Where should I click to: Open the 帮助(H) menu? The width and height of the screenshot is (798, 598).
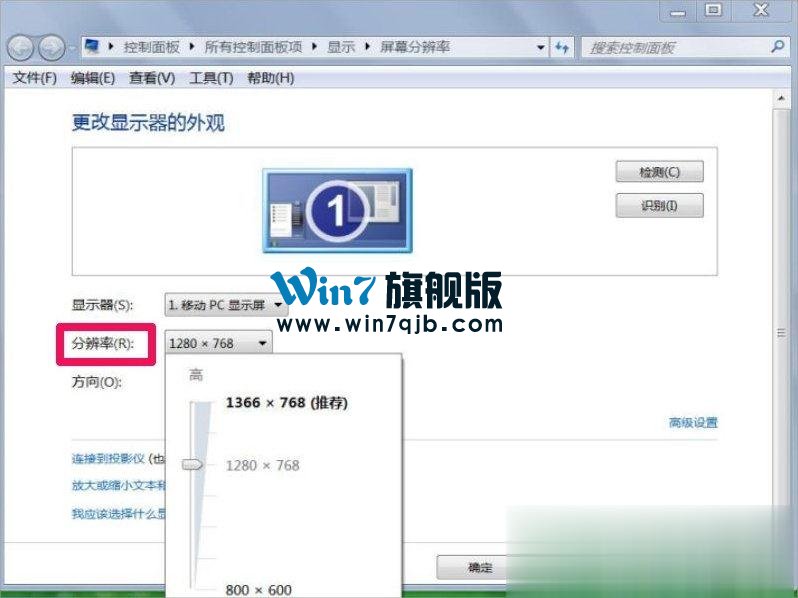point(270,78)
